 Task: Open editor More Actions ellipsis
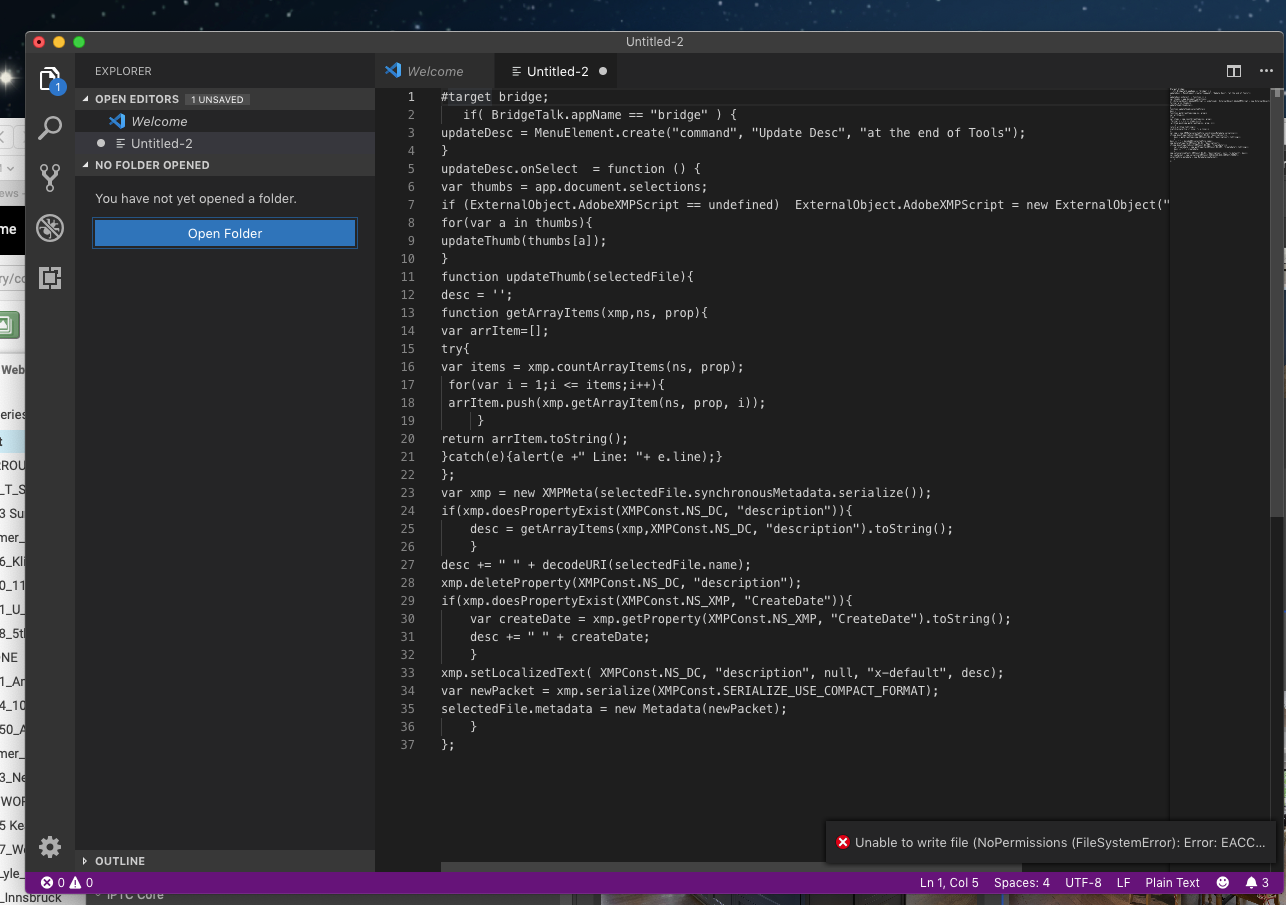[x=1267, y=71]
